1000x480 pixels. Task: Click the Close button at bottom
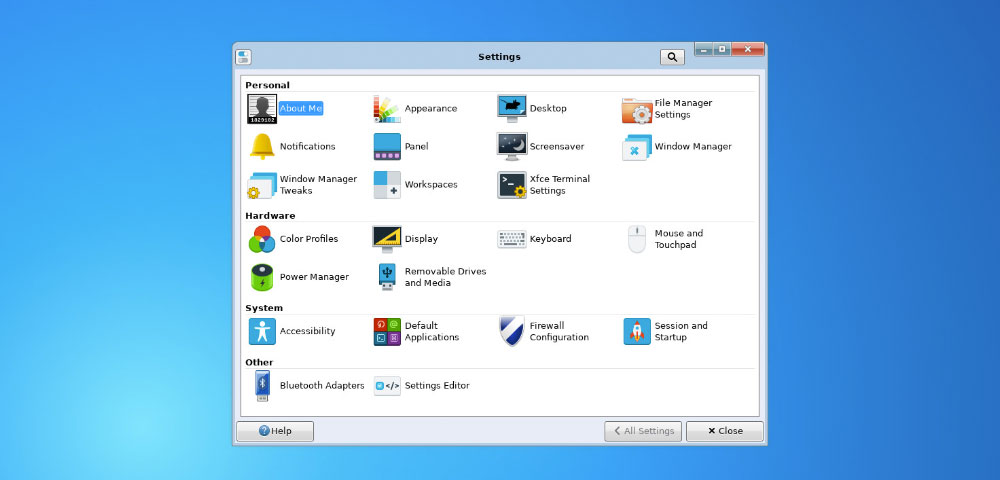point(724,431)
